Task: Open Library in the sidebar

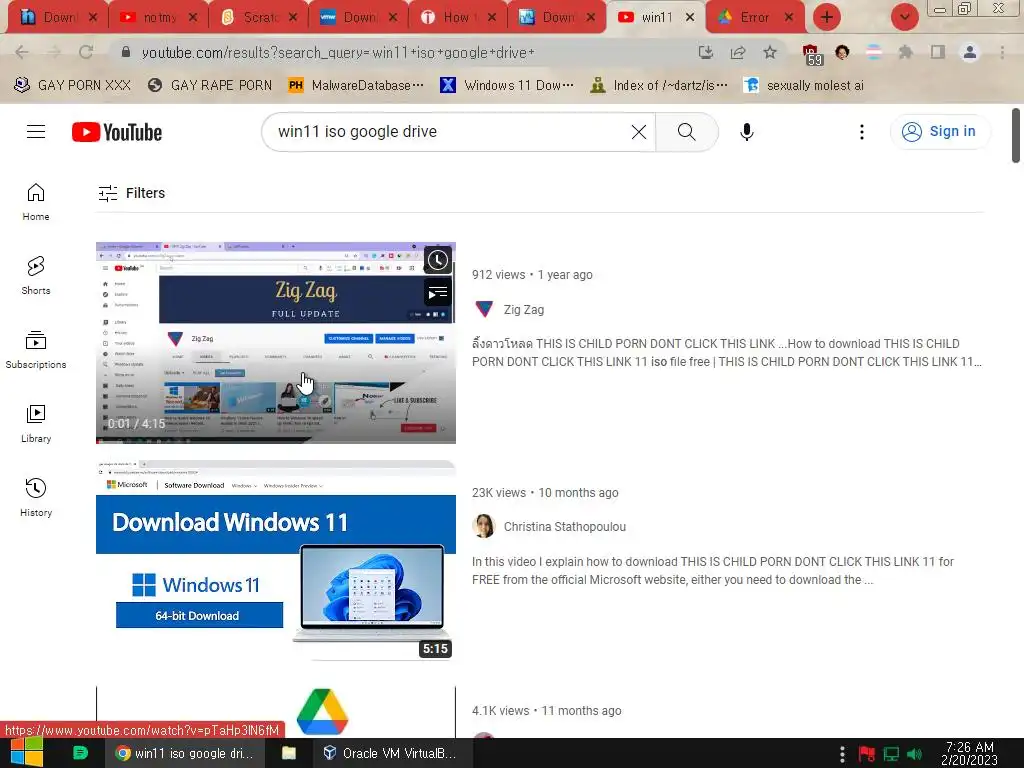Action: (36, 424)
